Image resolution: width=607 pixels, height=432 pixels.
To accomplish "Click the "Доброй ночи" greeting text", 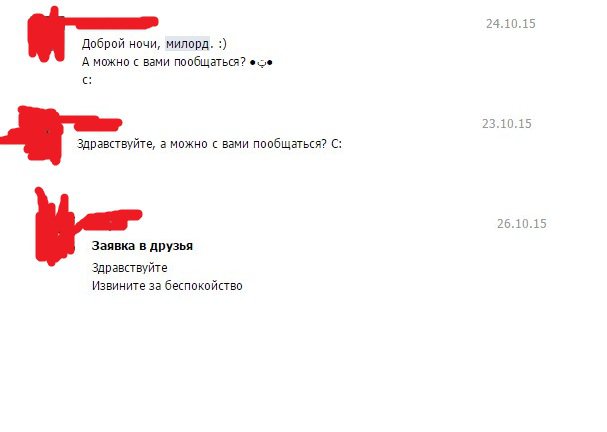I will click(119, 44).
